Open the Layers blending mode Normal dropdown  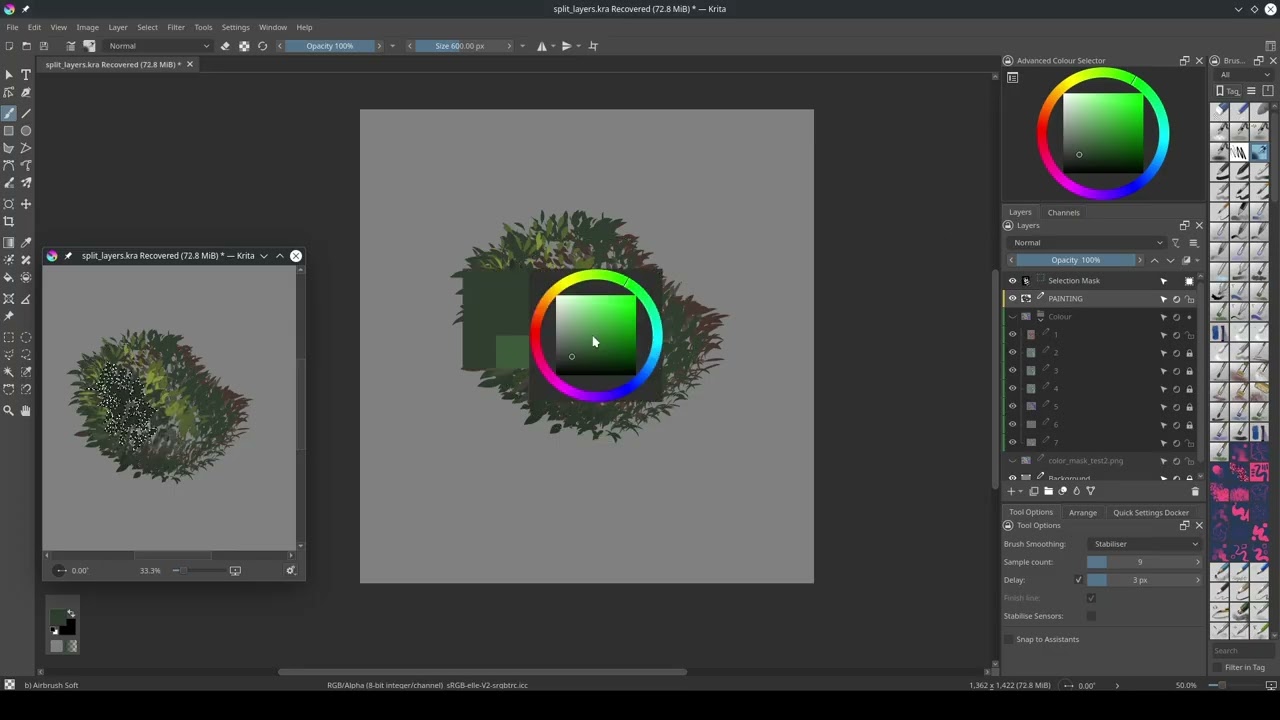[x=1087, y=243]
